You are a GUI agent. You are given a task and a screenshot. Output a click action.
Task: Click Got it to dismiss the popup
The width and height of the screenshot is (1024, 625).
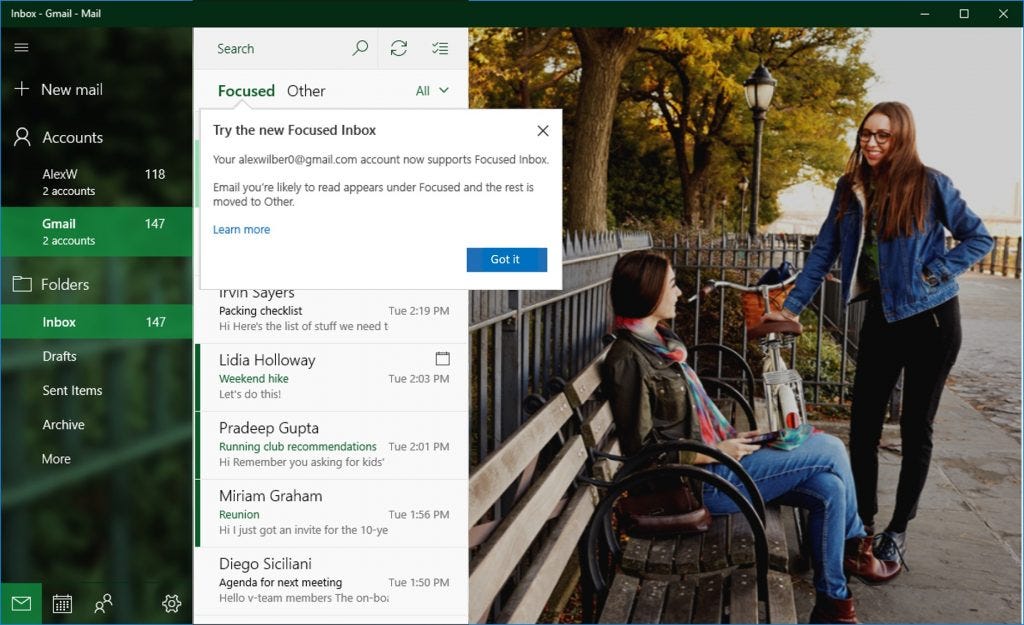[x=506, y=259]
